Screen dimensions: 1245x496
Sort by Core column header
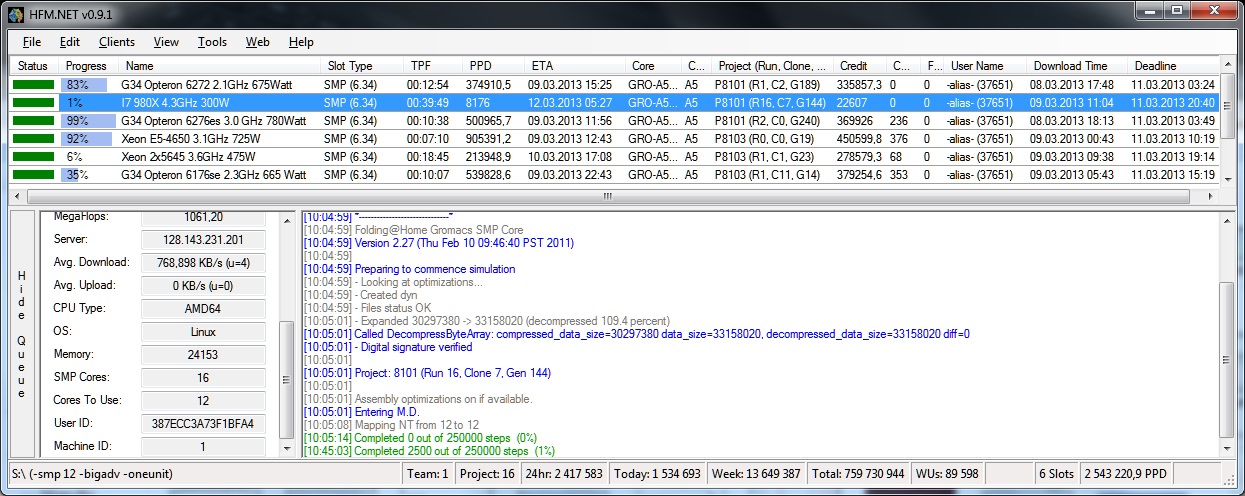click(653, 66)
